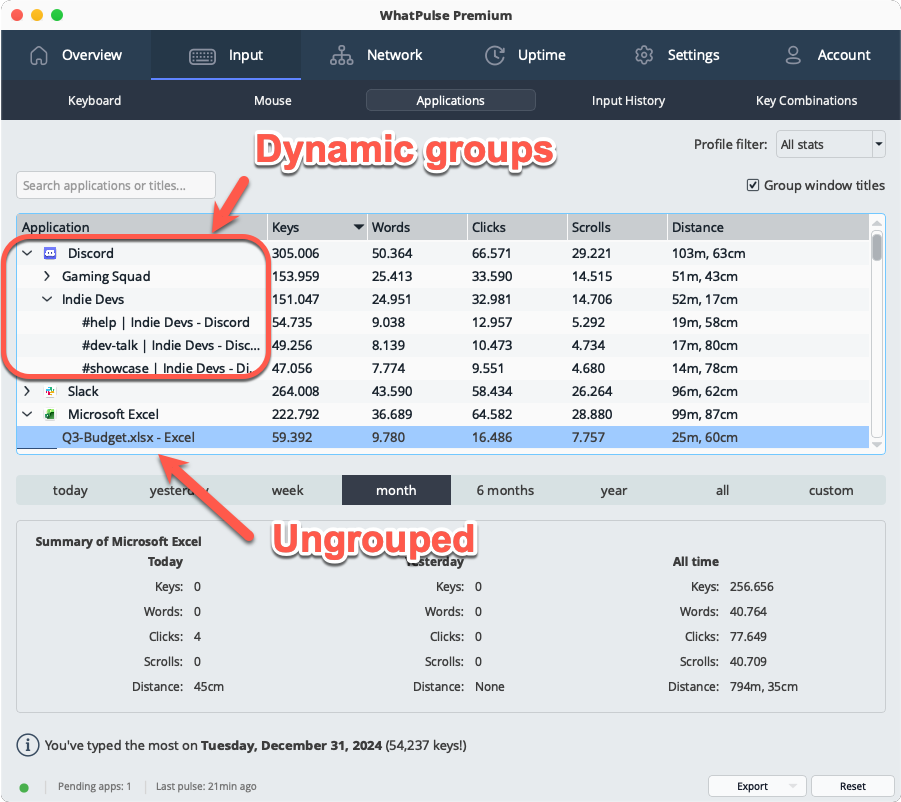The image size is (901, 802).
Task: Open the Profile filter dropdown
Action: click(830, 144)
